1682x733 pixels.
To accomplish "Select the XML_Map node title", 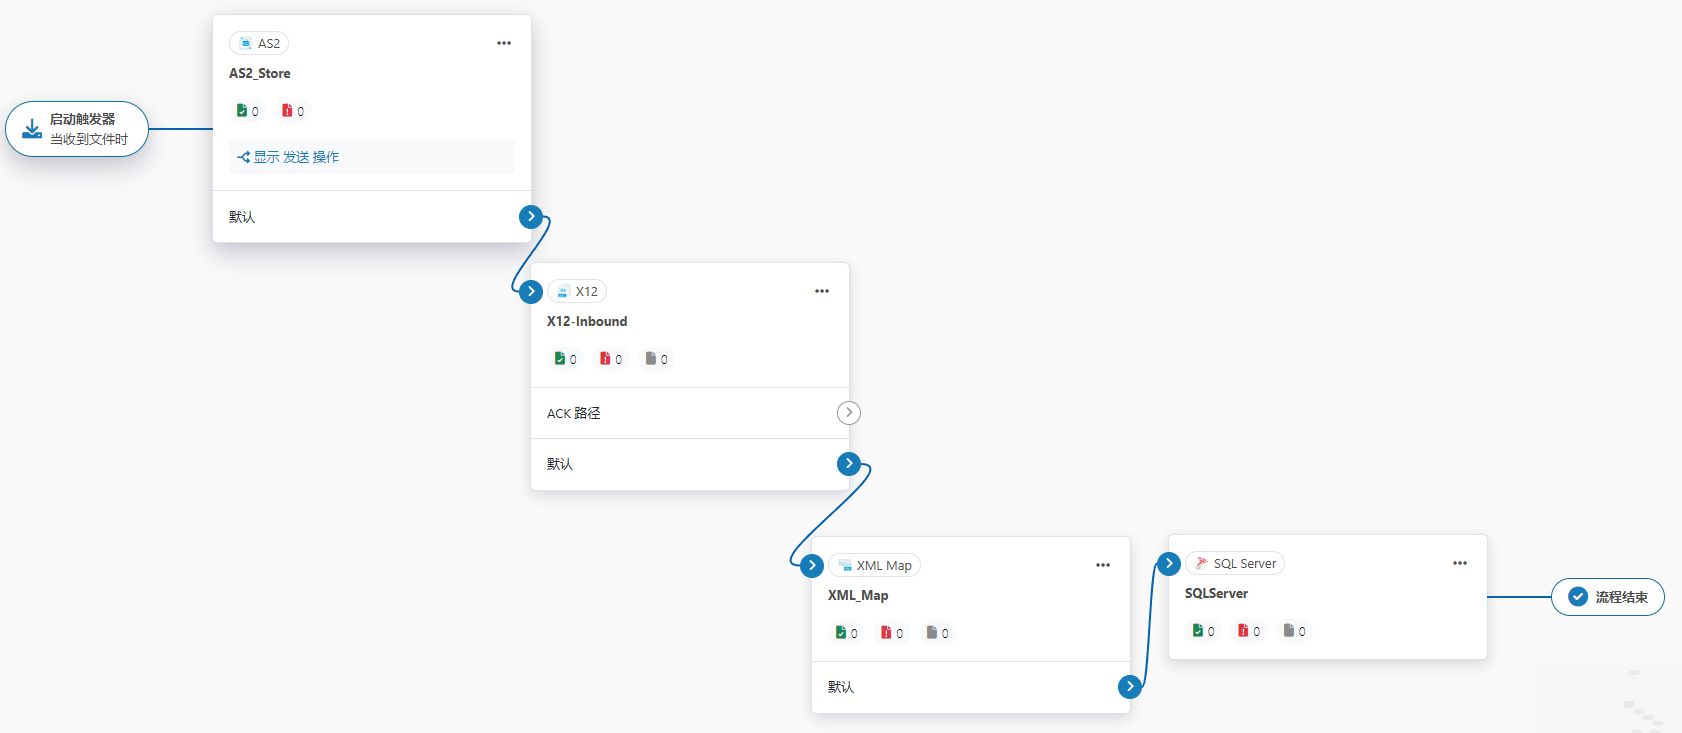I will click(x=858, y=595).
